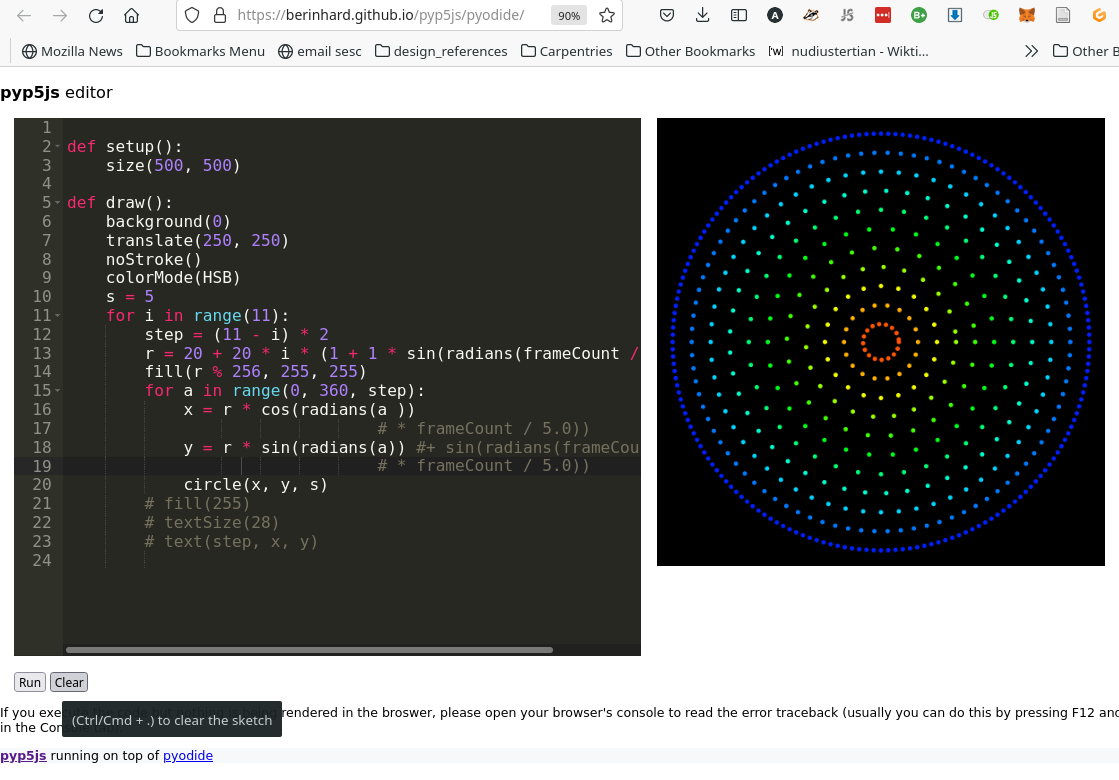Show more bookmarks with the chevron
The image size is (1119, 780).
click(x=1031, y=51)
